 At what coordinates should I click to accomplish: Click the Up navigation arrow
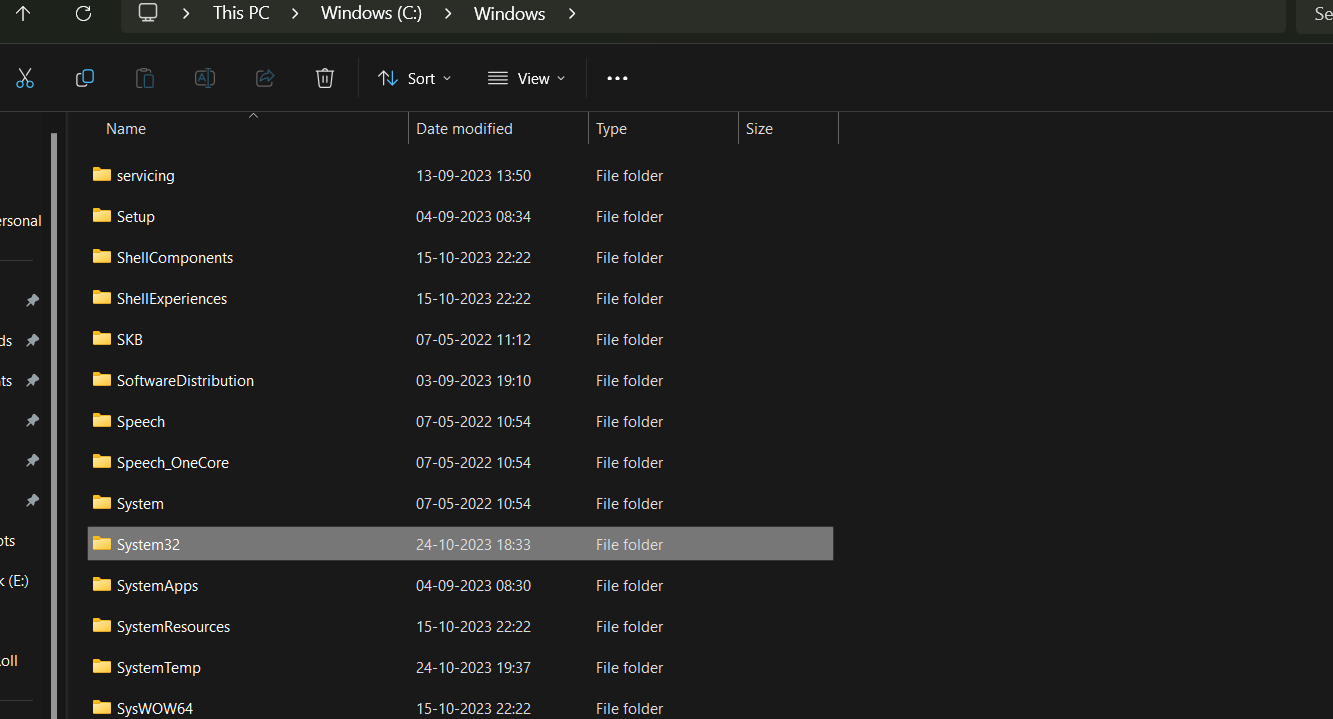23,14
